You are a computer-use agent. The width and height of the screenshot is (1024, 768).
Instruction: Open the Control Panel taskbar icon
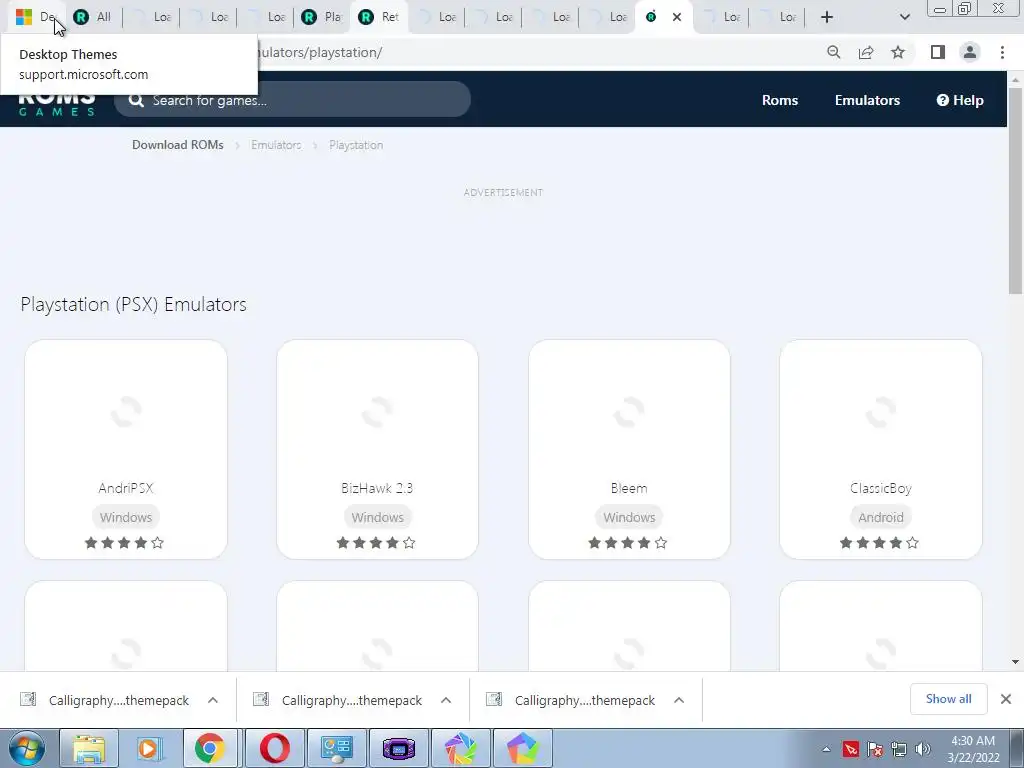coord(336,748)
